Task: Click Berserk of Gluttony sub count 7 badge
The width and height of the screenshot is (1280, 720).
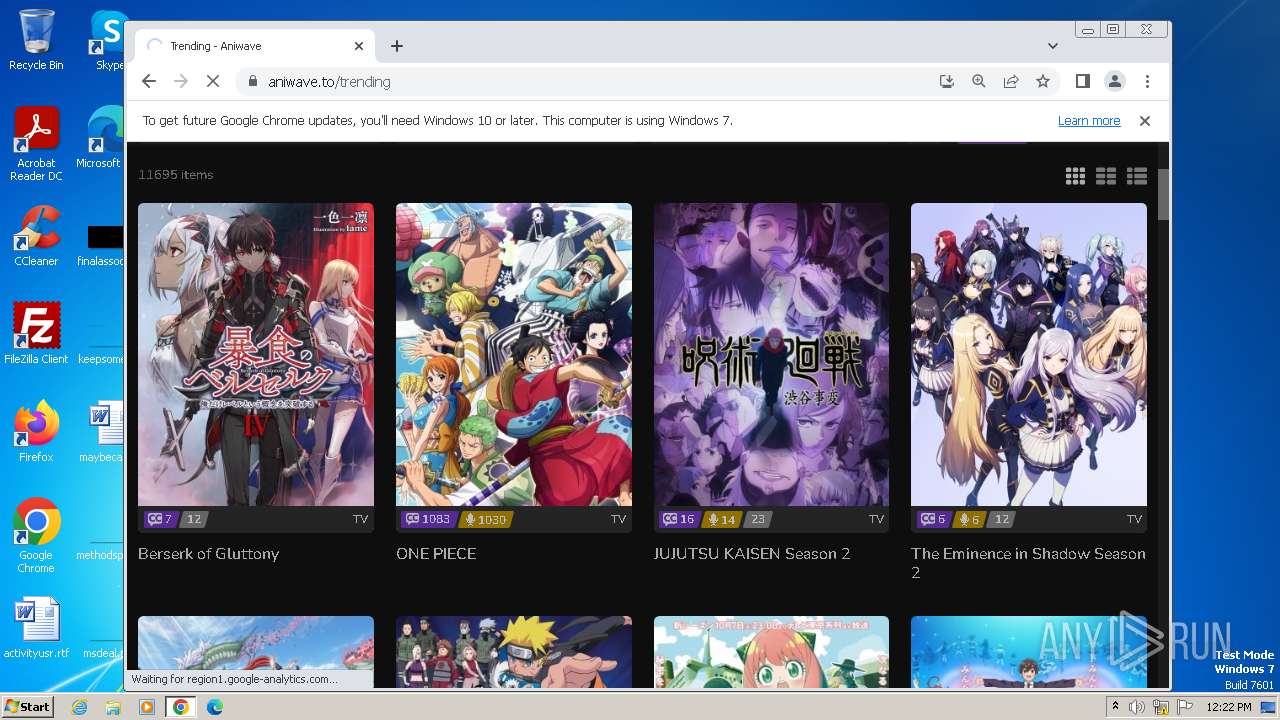Action: click(160, 519)
